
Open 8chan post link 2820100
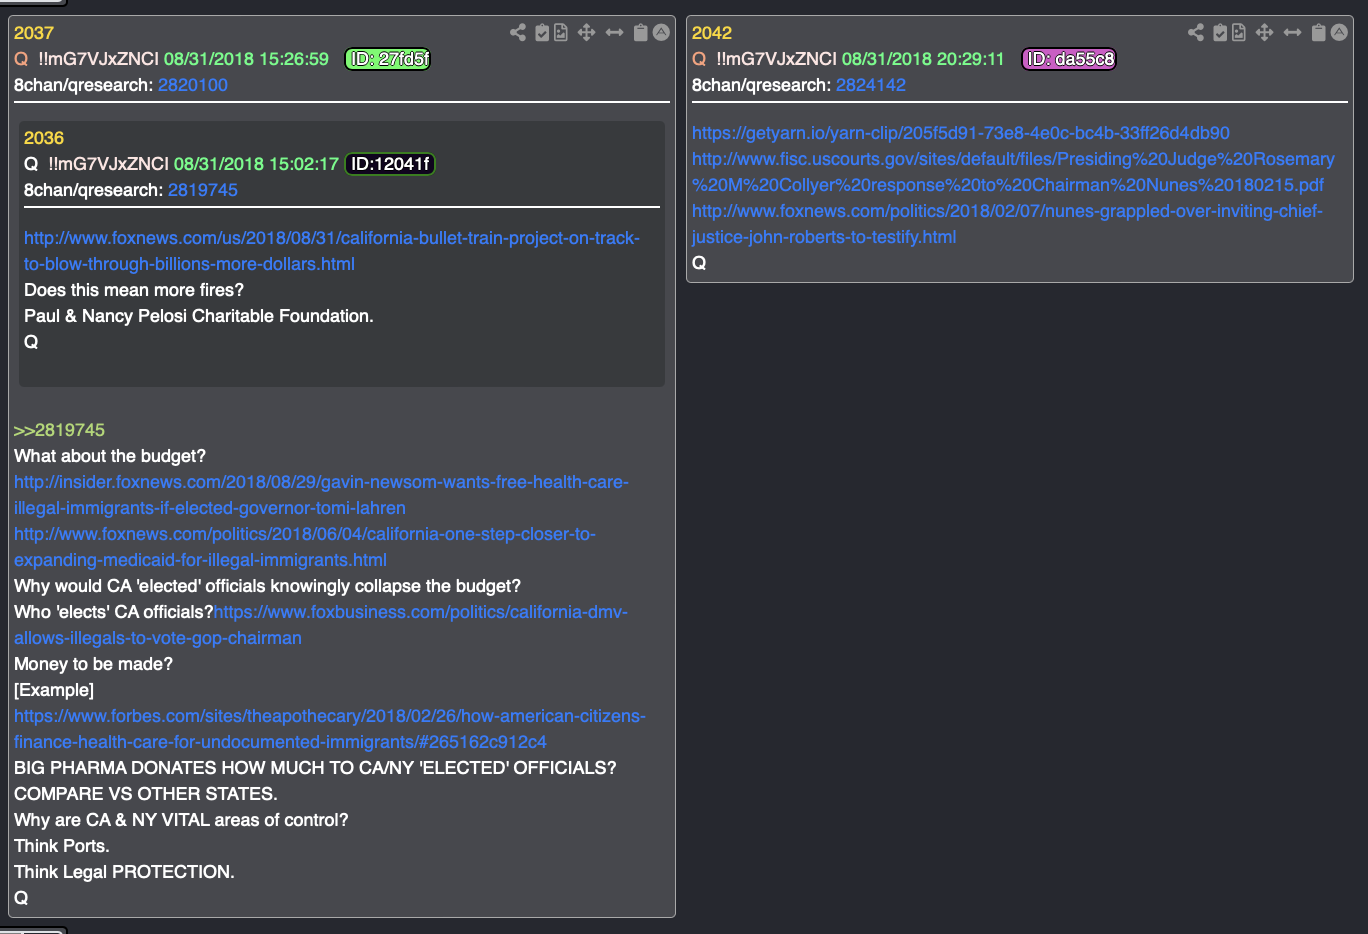(x=193, y=85)
